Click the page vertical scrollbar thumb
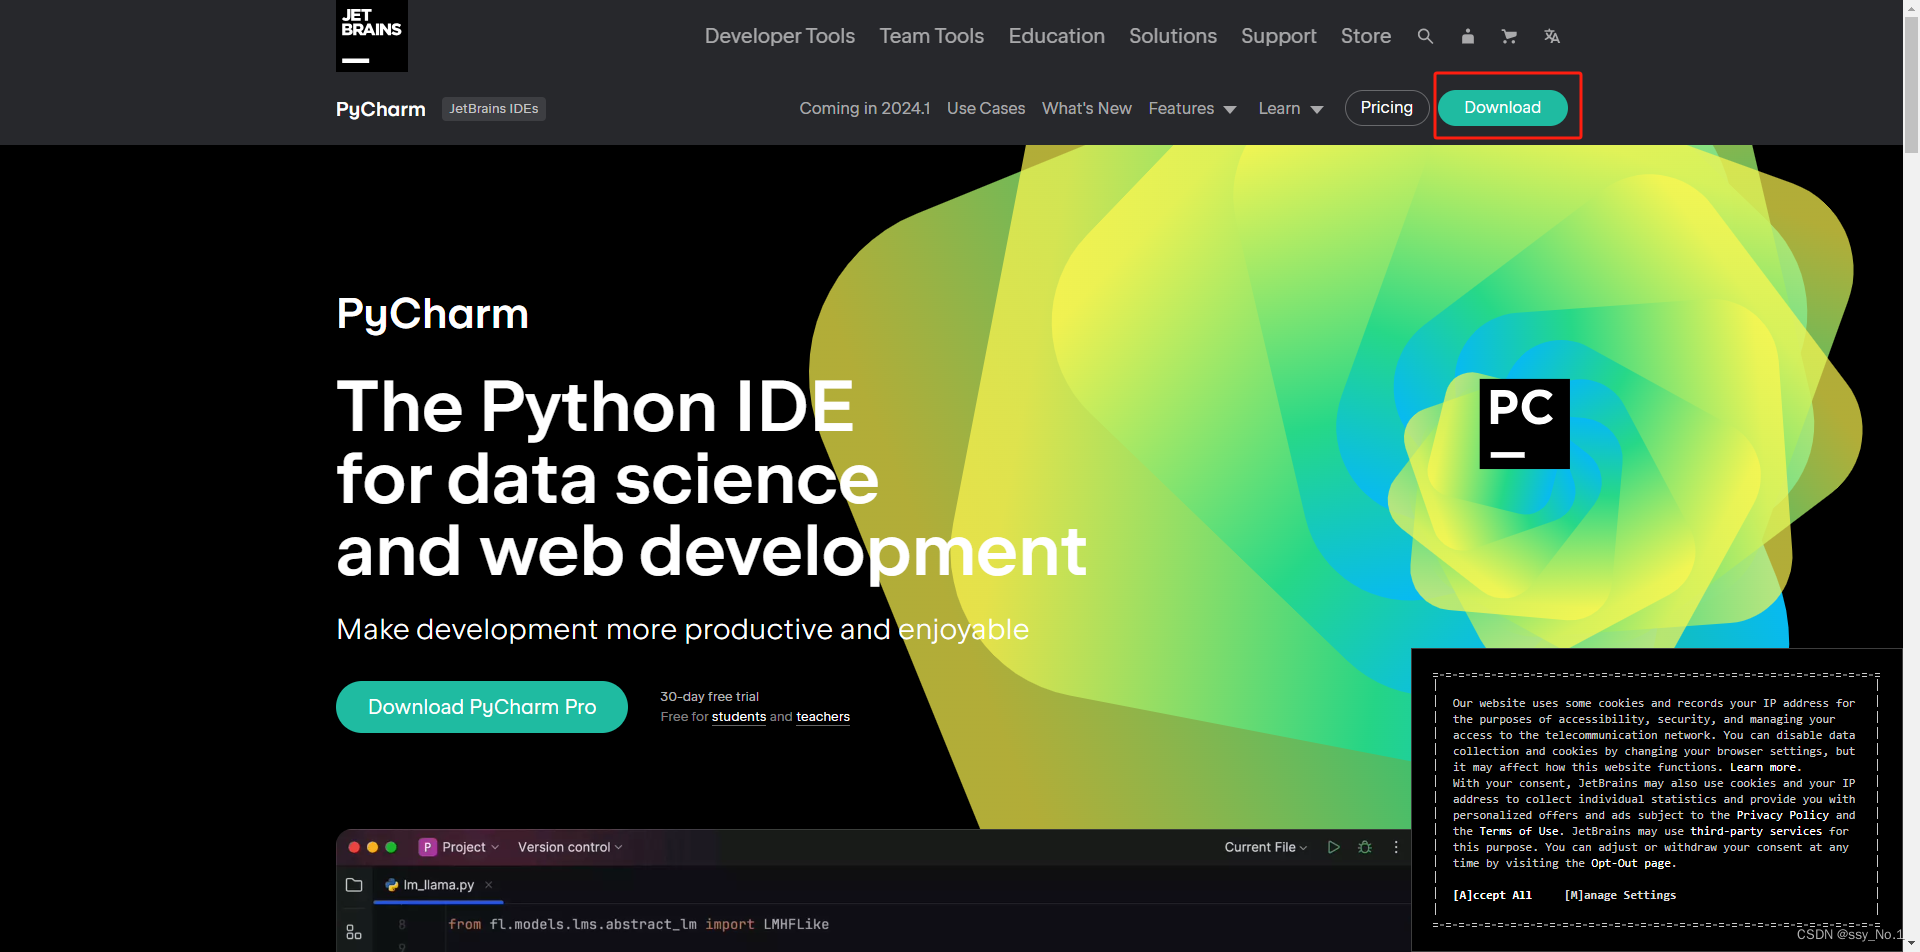Viewport: 1920px width, 952px height. tap(1911, 84)
